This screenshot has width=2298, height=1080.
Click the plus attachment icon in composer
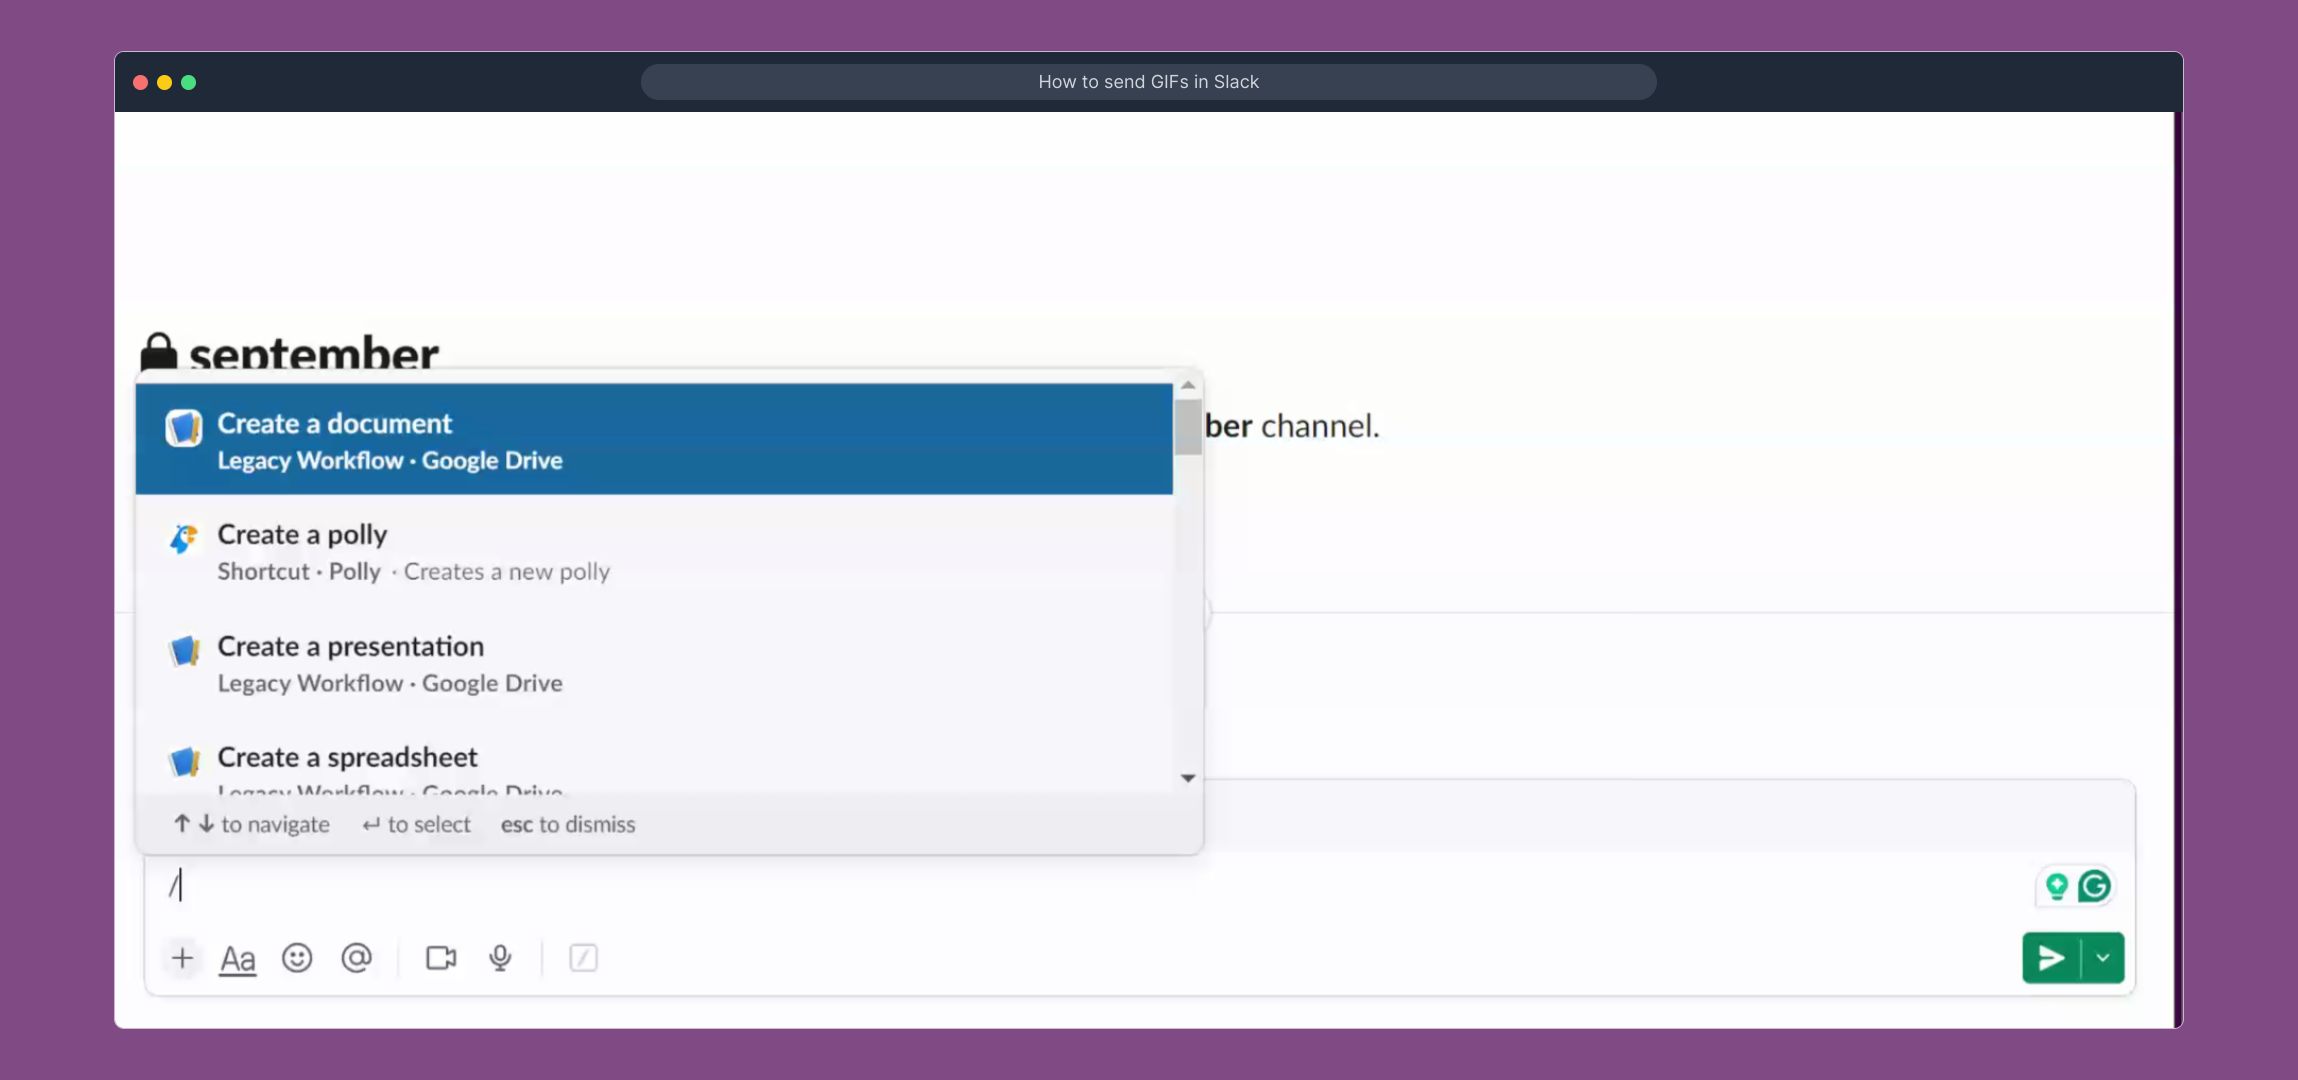click(182, 958)
